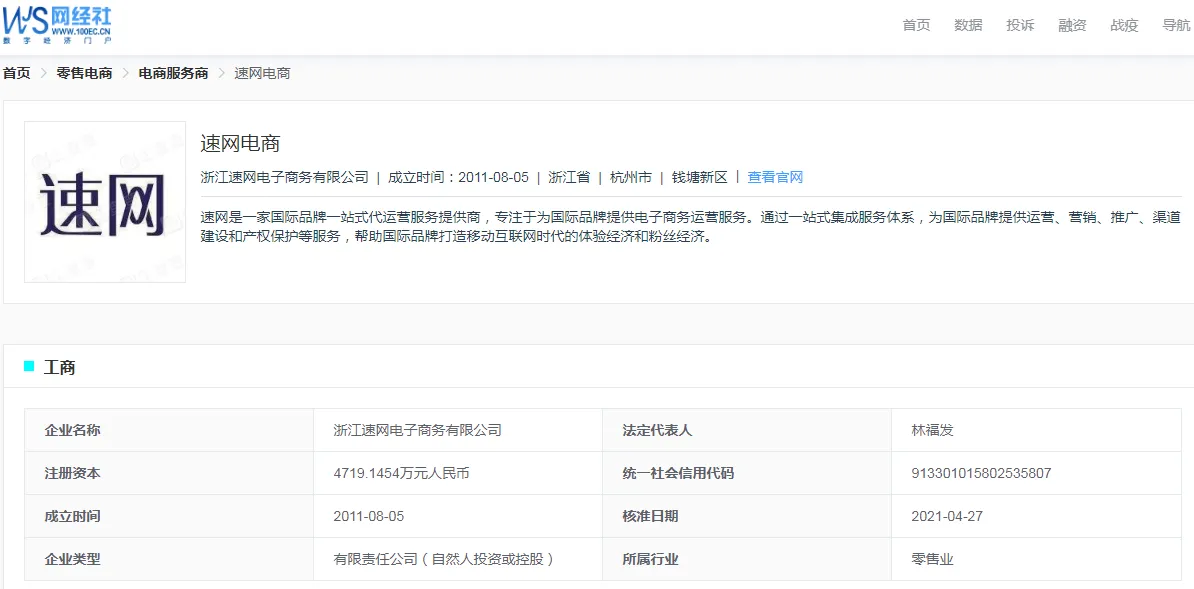
Task: Go to 零售电商 in the breadcrumb
Action: (85, 74)
